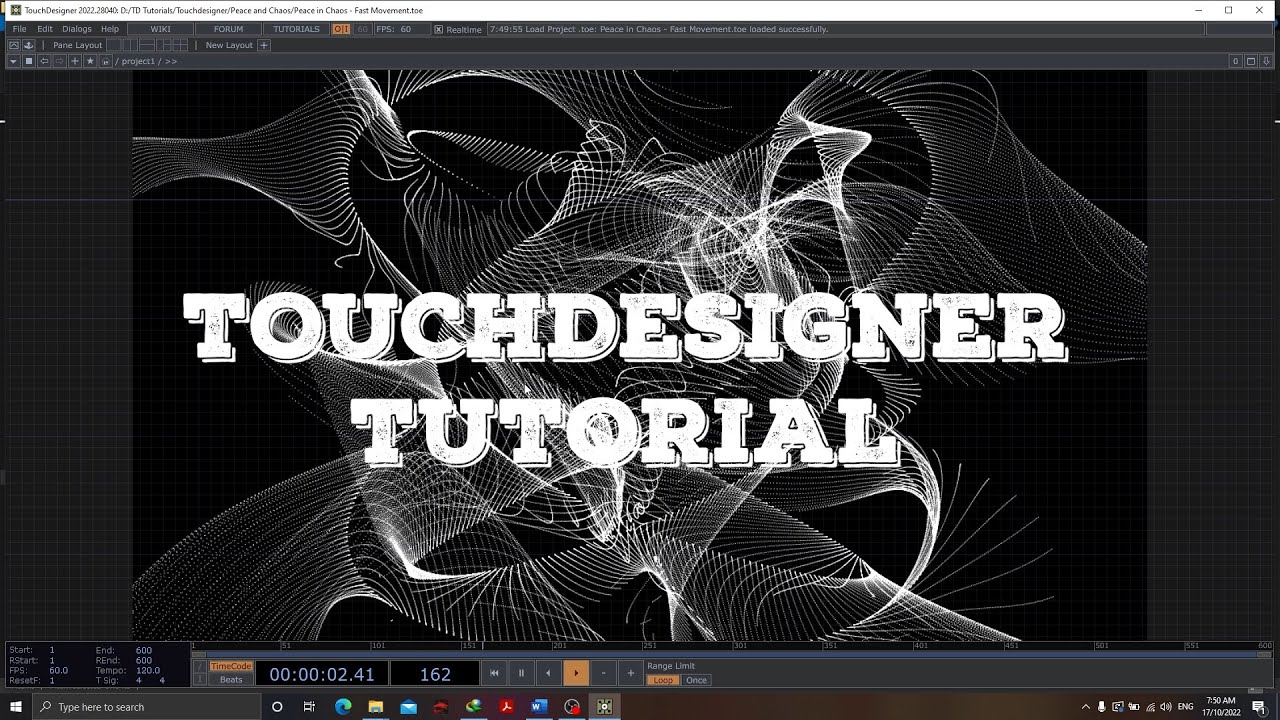Launch Microsoft Edge from taskbar

coord(343,707)
